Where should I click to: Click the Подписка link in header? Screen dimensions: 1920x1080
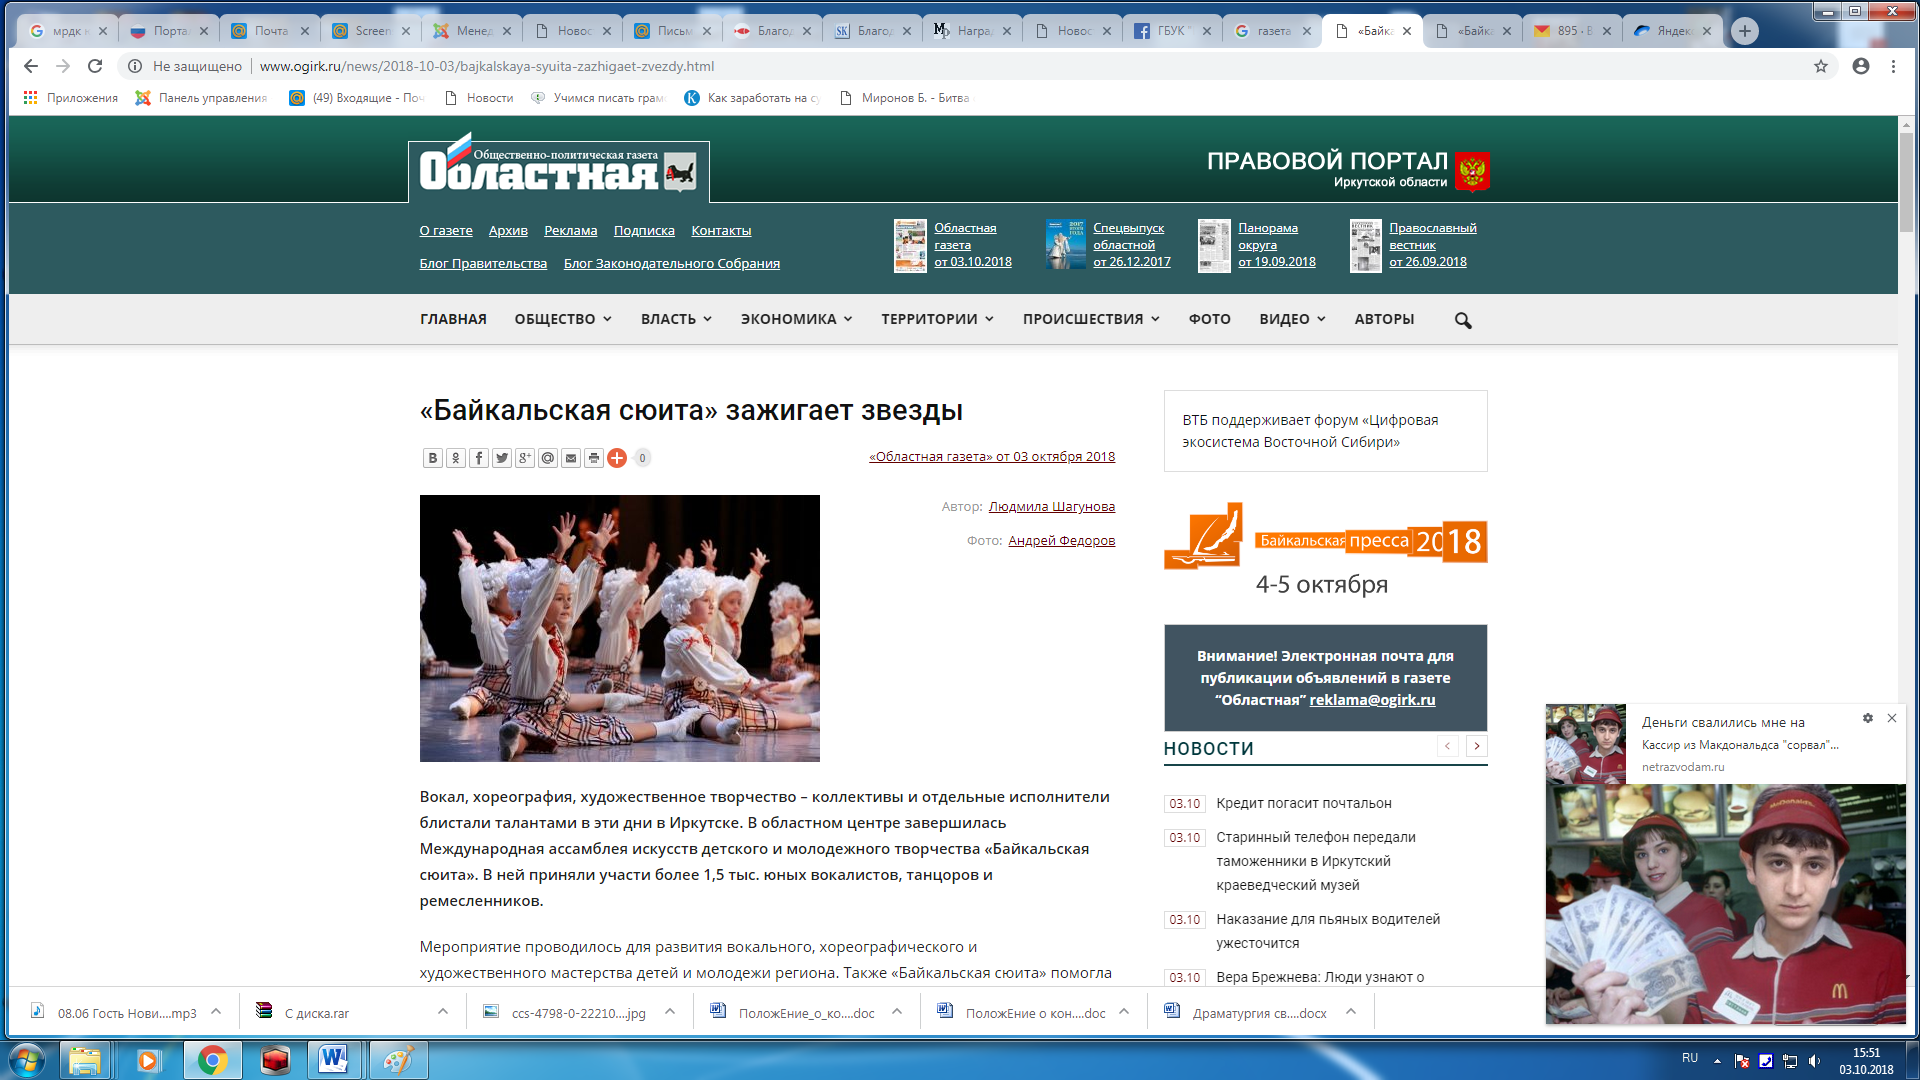click(x=644, y=231)
